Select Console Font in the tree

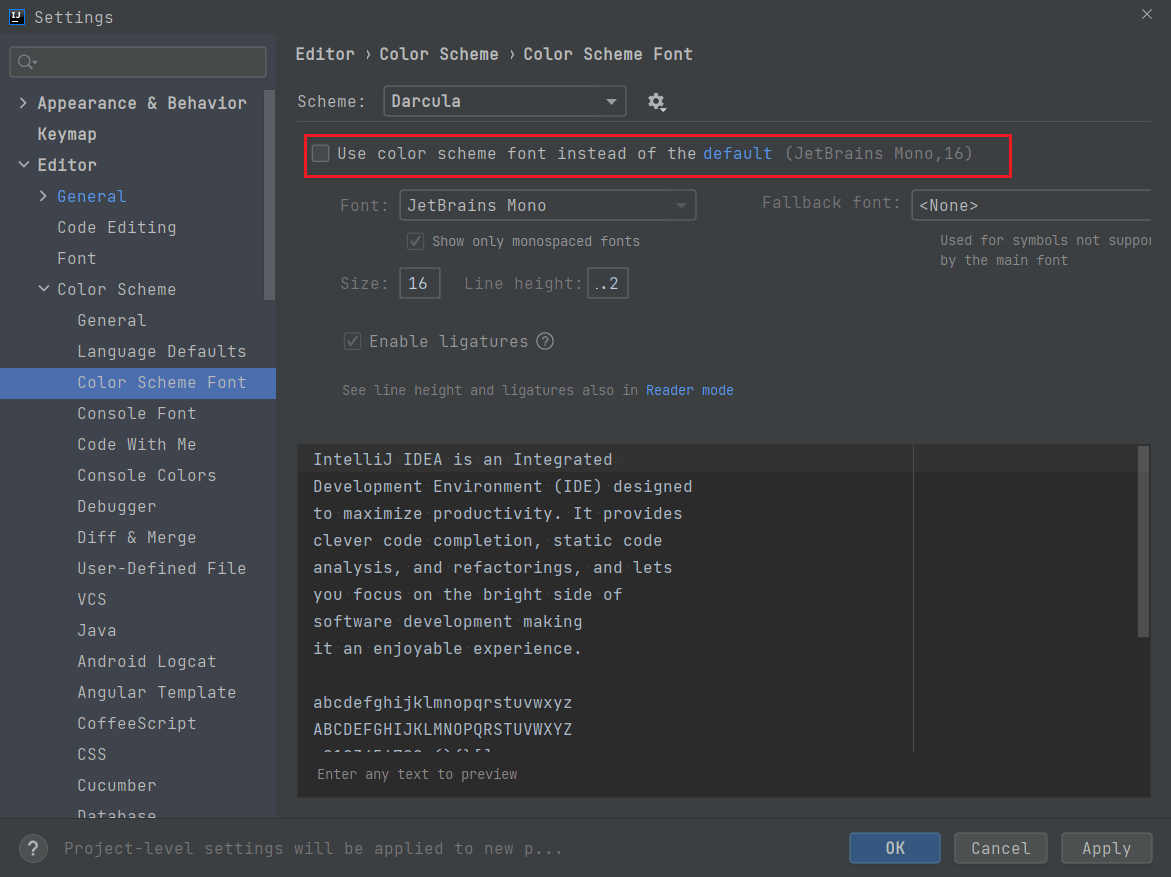[137, 413]
